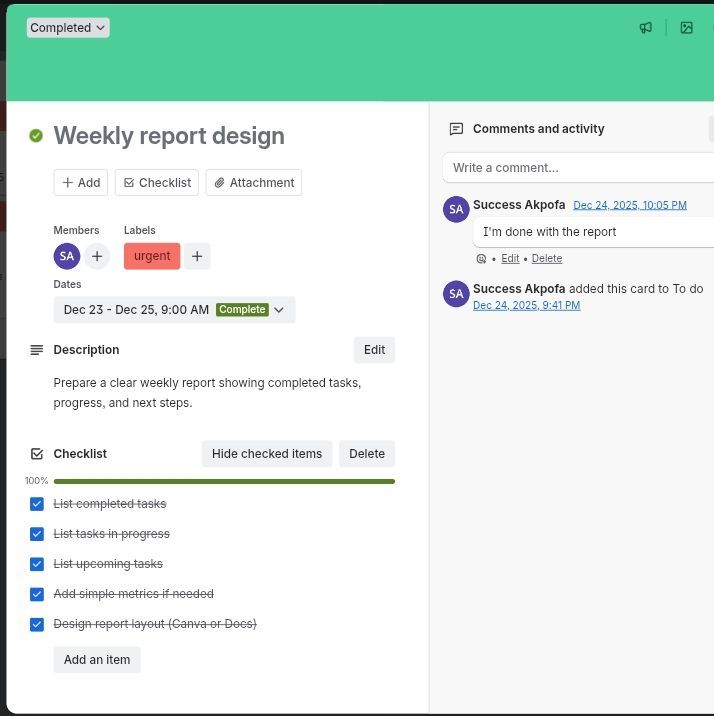Screen dimensions: 714x716
Task: Delete the checklist
Action: [367, 454]
